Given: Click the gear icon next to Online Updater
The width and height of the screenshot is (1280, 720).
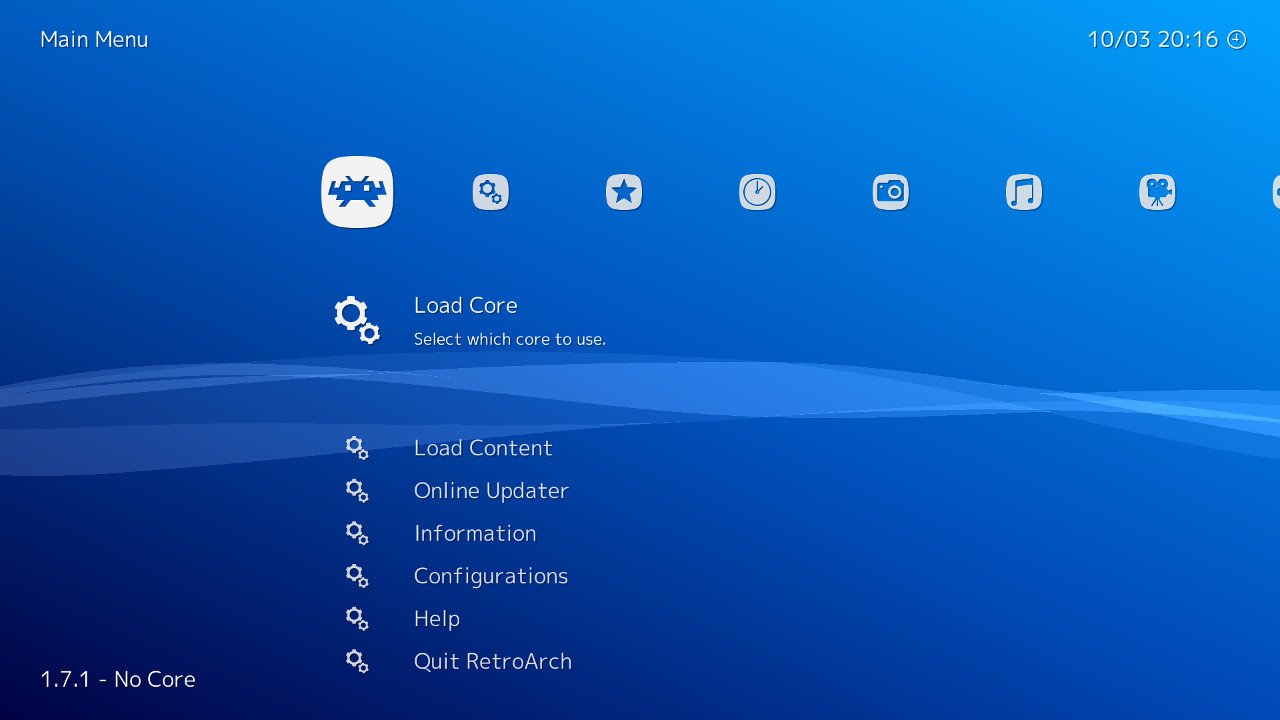Looking at the screenshot, I should coord(357,491).
